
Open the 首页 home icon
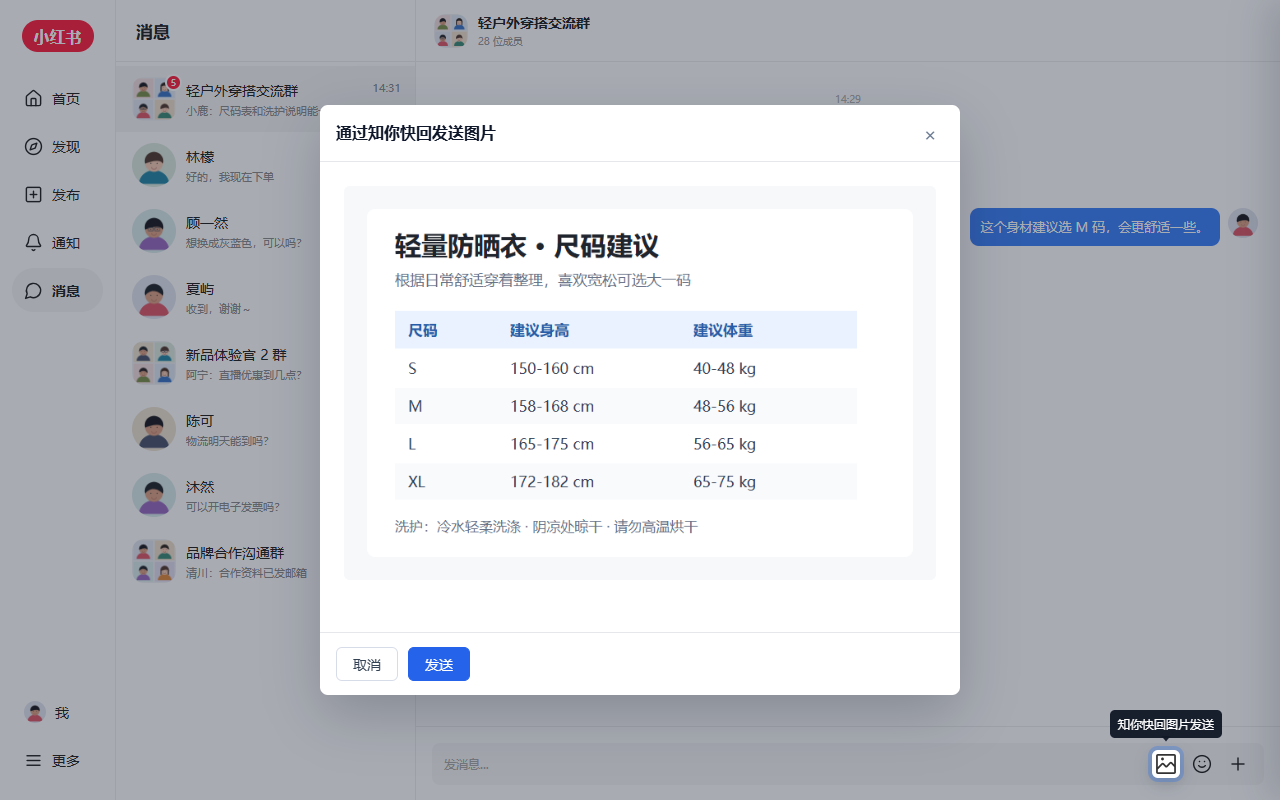click(x=33, y=98)
